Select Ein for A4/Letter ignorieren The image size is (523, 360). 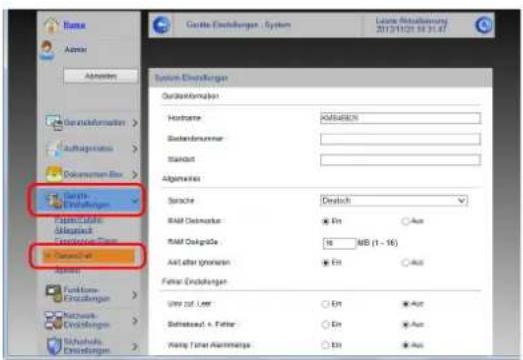[x=325, y=263]
